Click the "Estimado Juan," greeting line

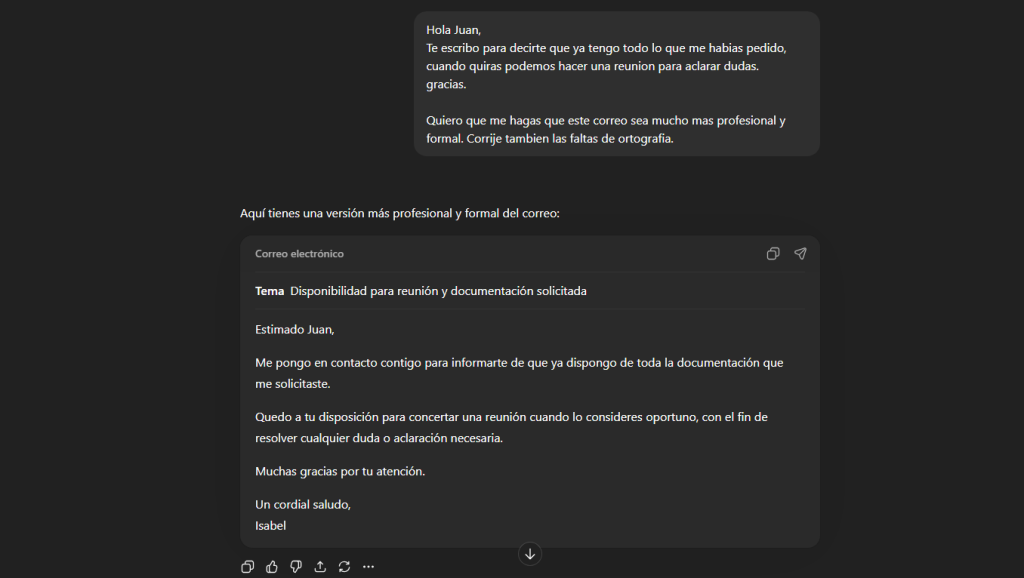pos(295,328)
